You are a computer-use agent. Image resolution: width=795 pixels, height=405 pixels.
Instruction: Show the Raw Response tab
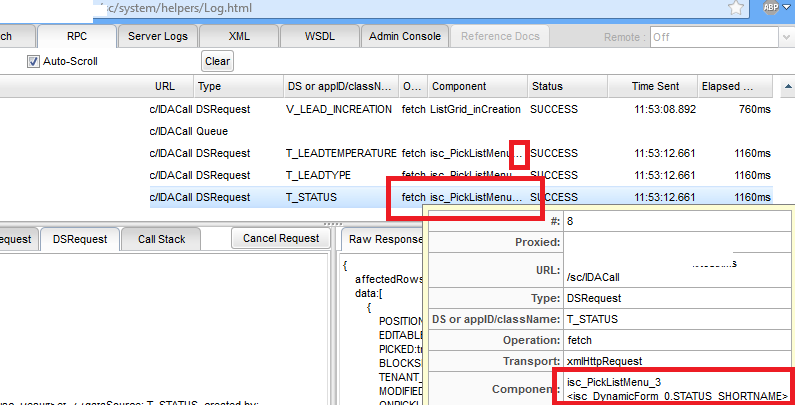[x=385, y=239]
